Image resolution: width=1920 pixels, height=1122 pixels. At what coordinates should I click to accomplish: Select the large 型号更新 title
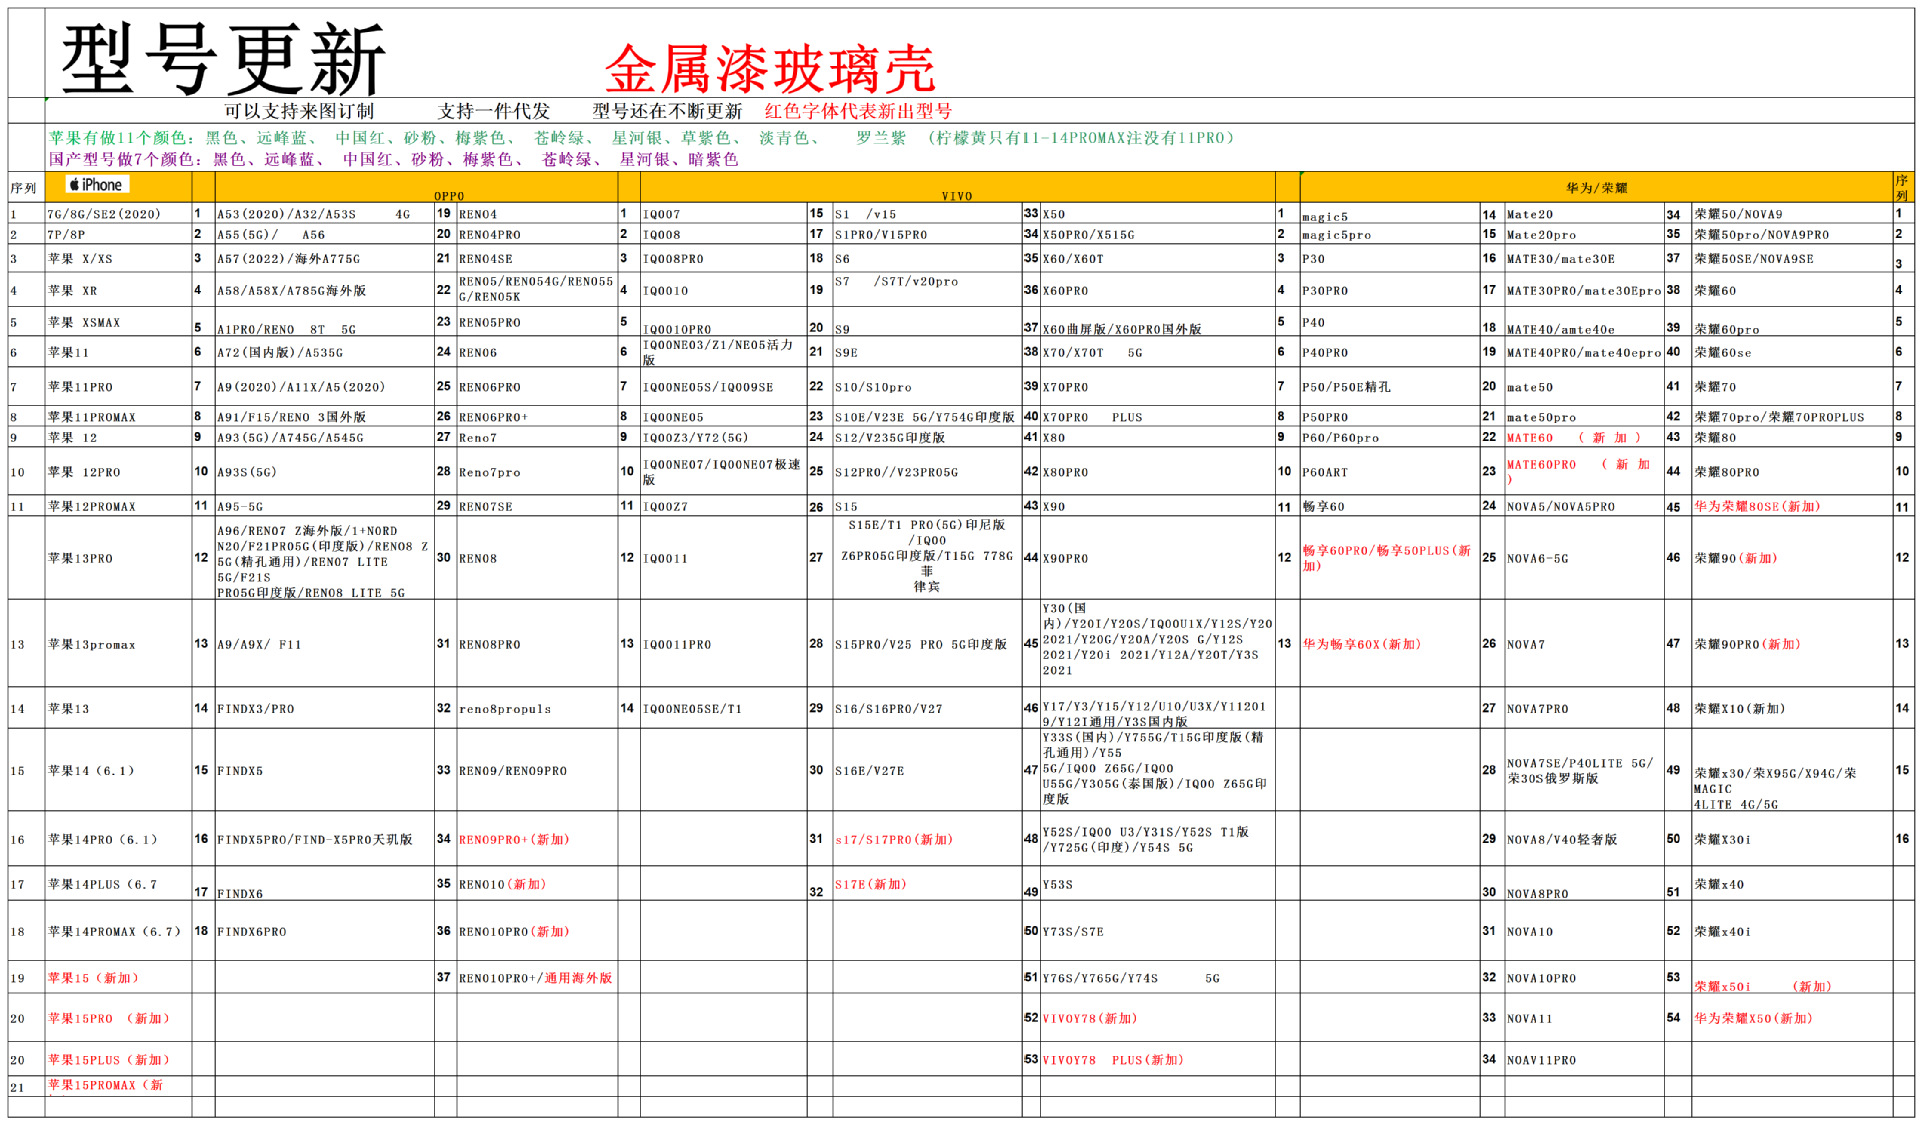coord(222,58)
